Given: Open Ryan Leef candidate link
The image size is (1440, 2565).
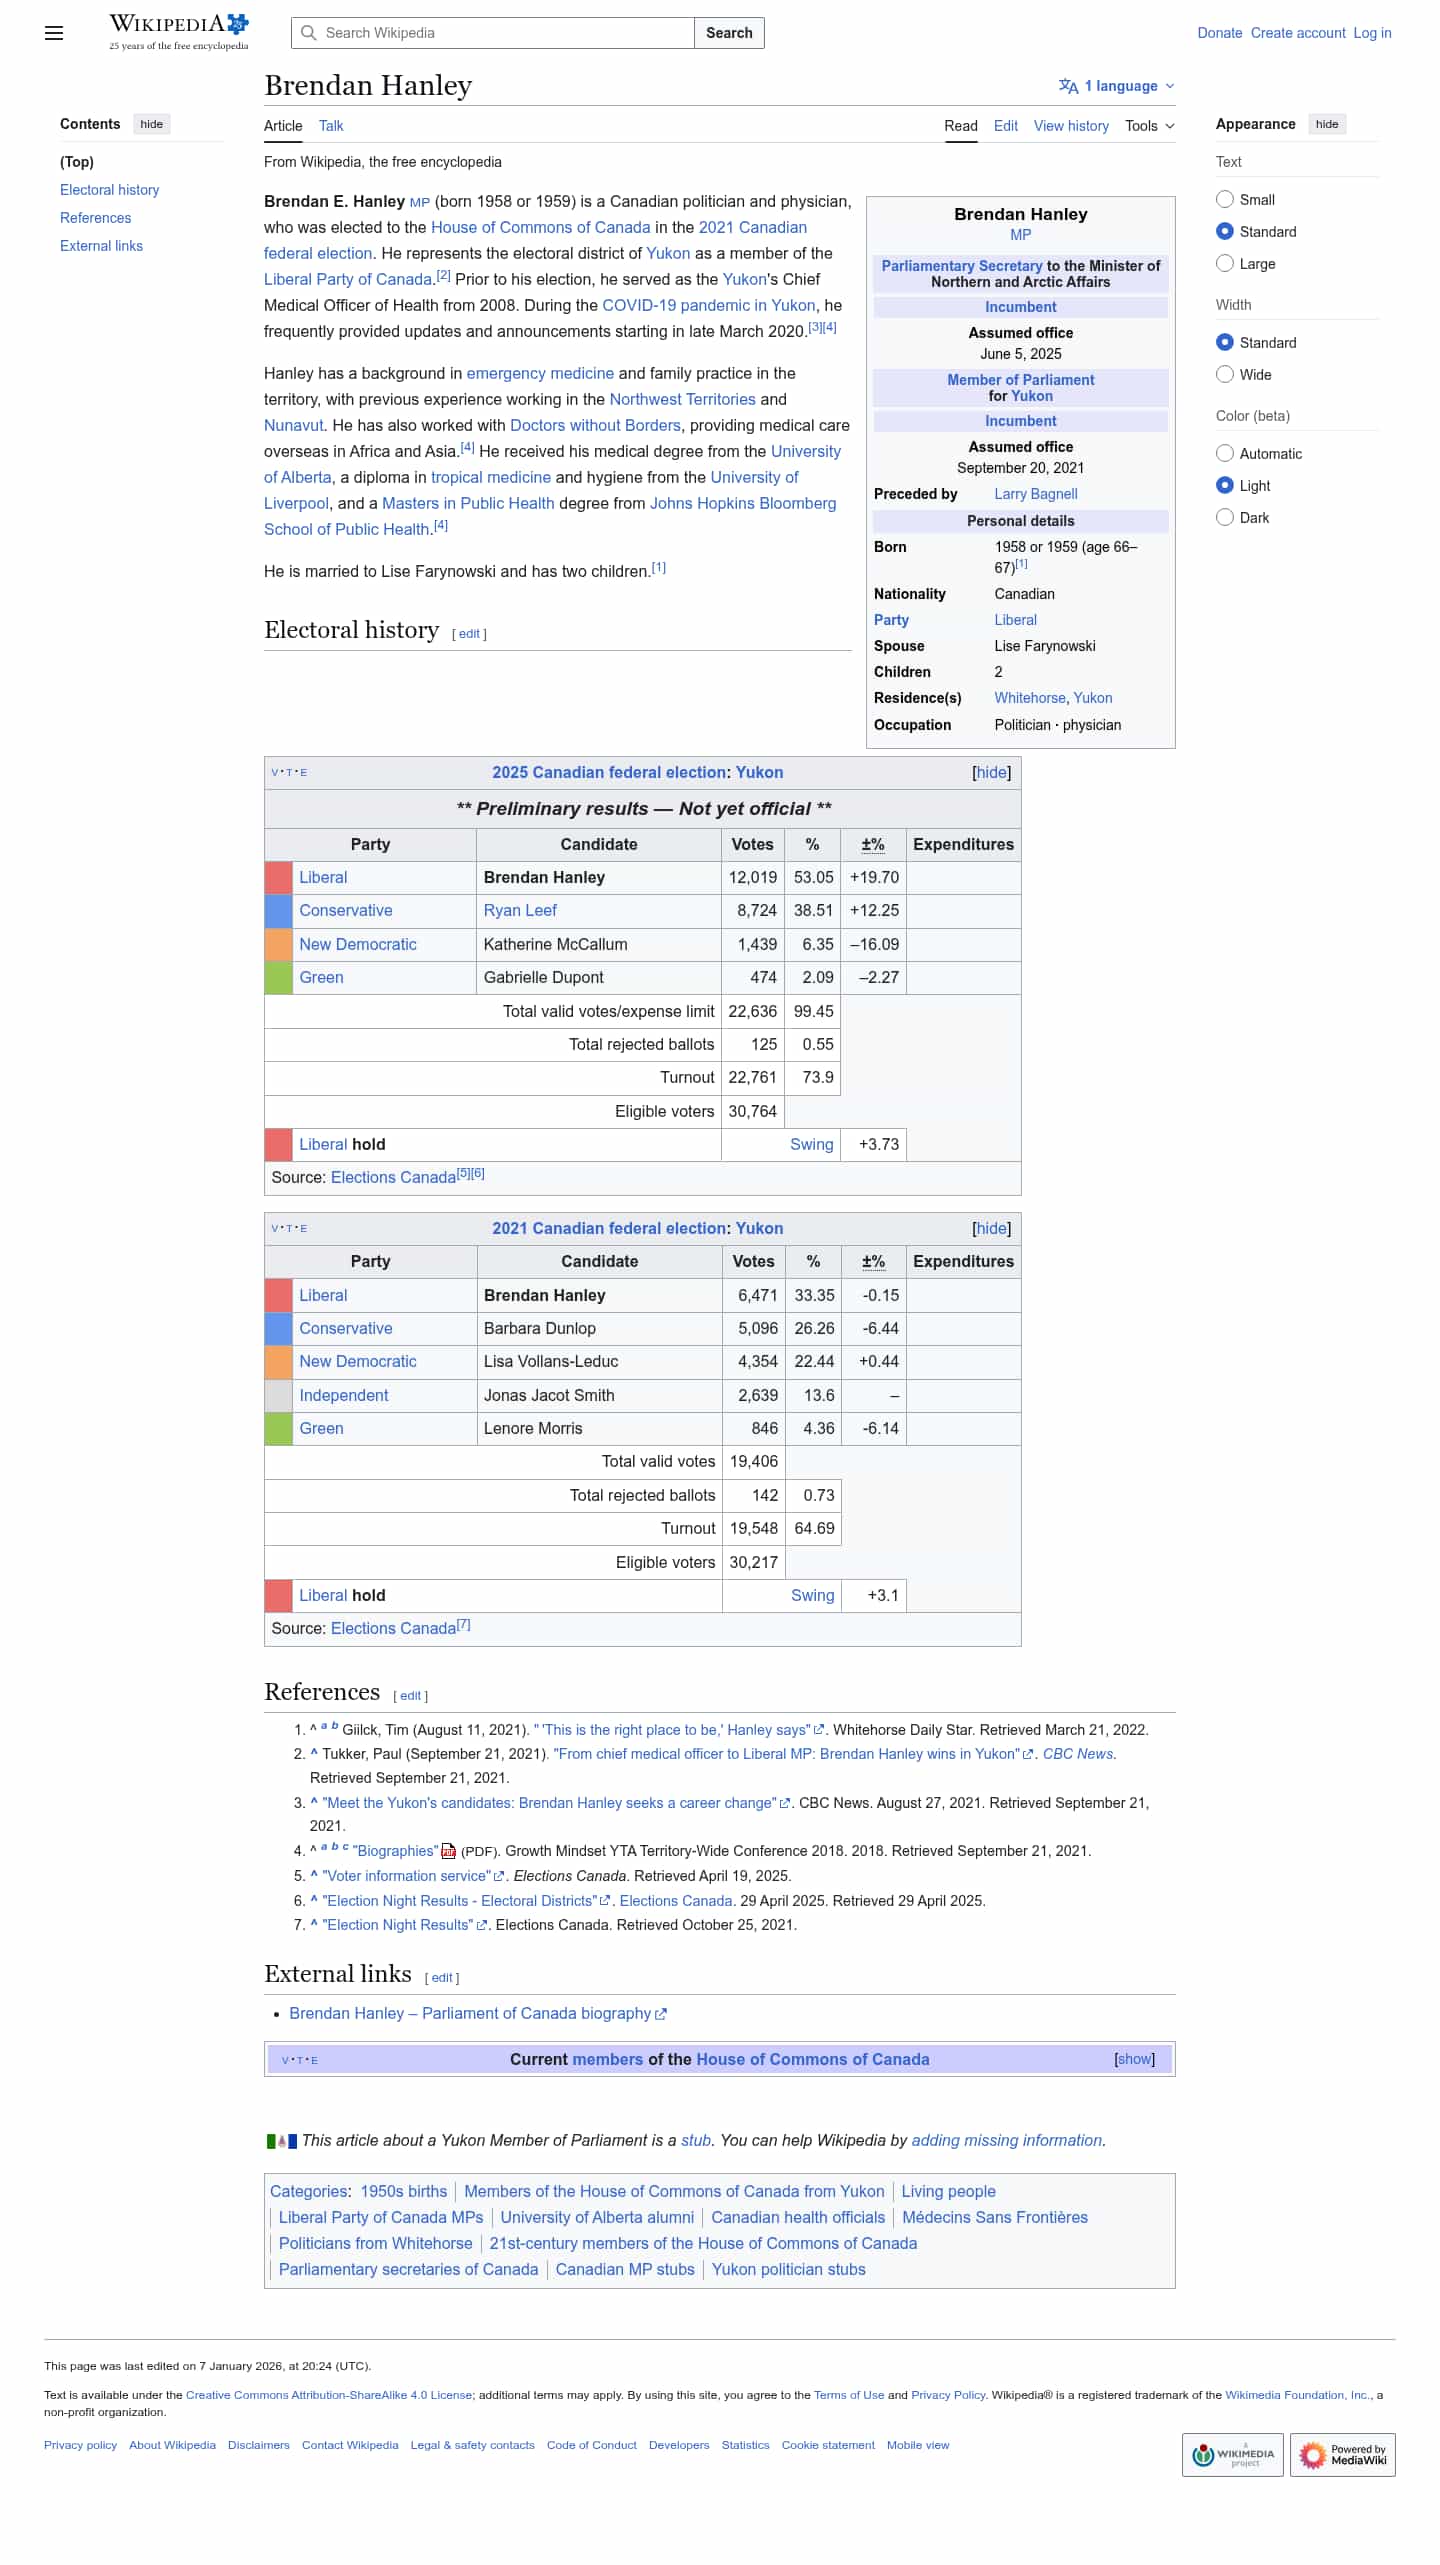Looking at the screenshot, I should click(x=520, y=911).
